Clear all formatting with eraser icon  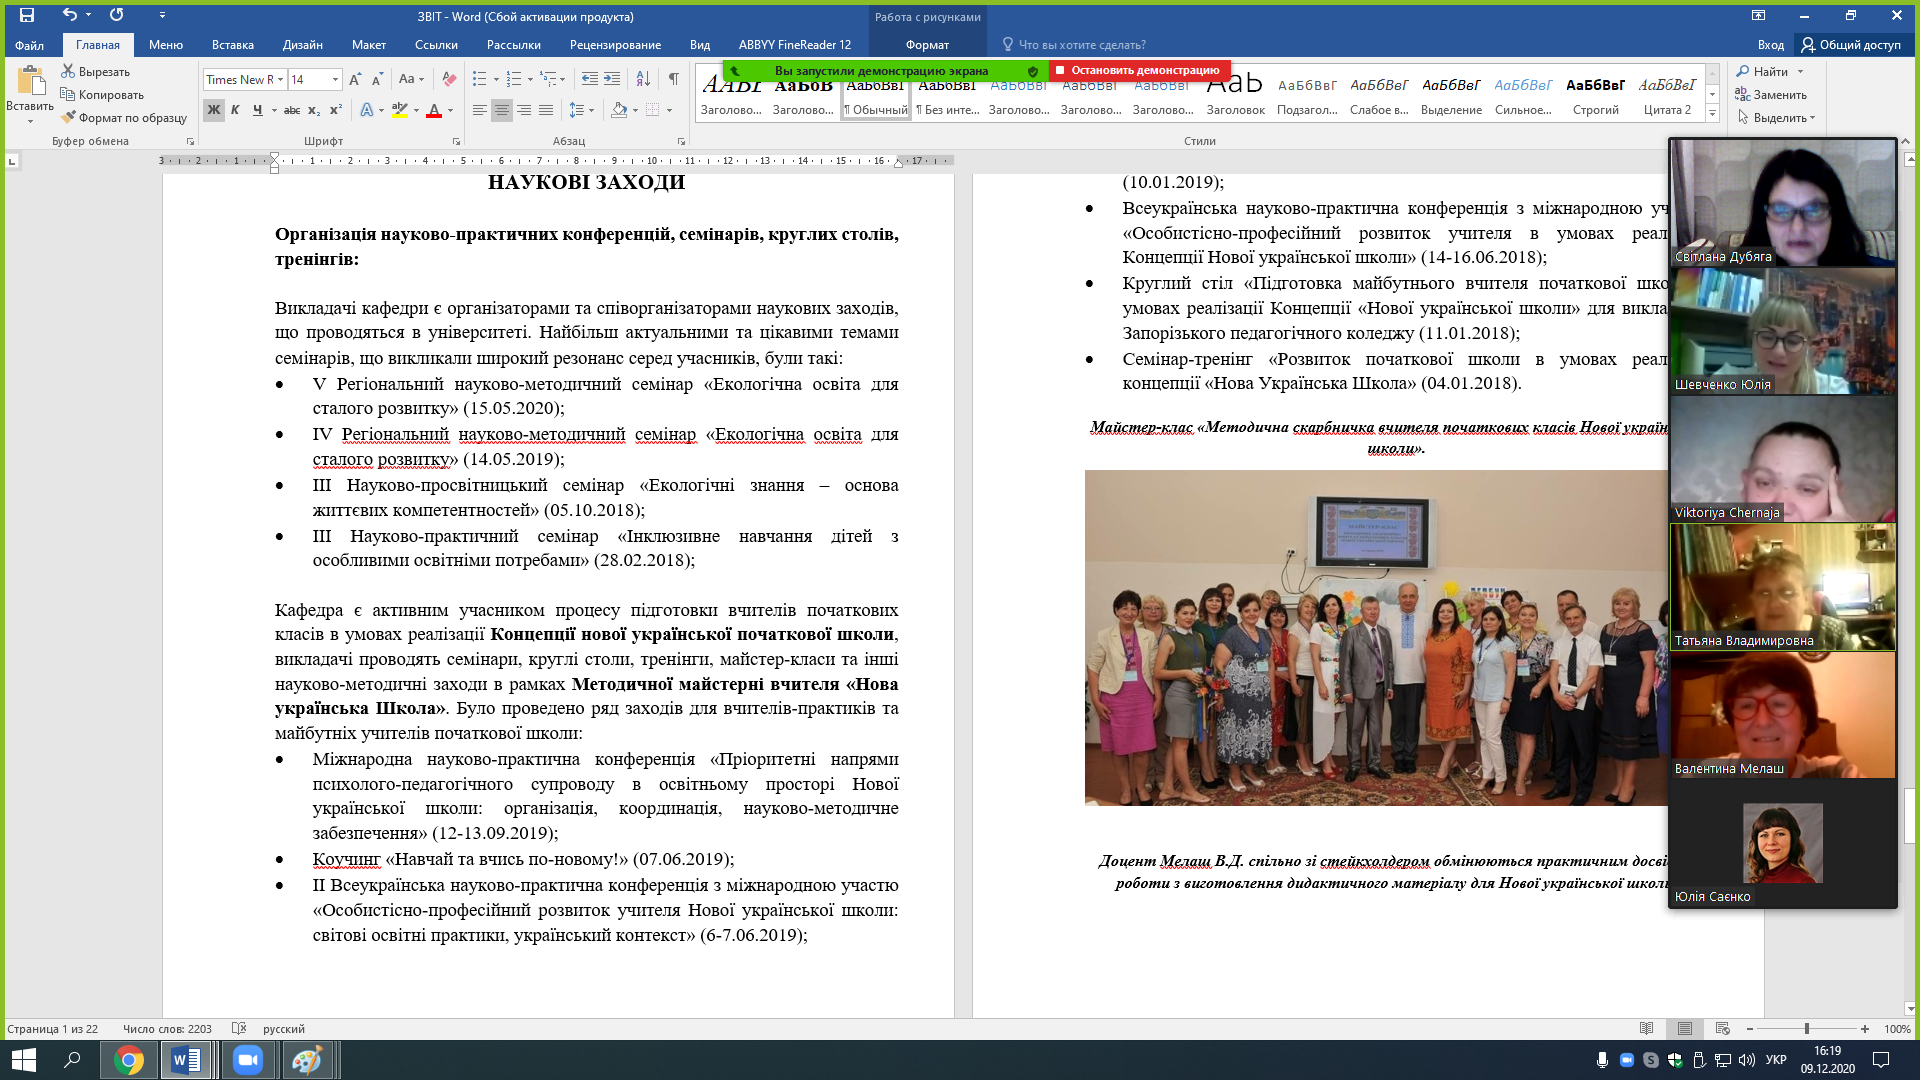coord(449,80)
